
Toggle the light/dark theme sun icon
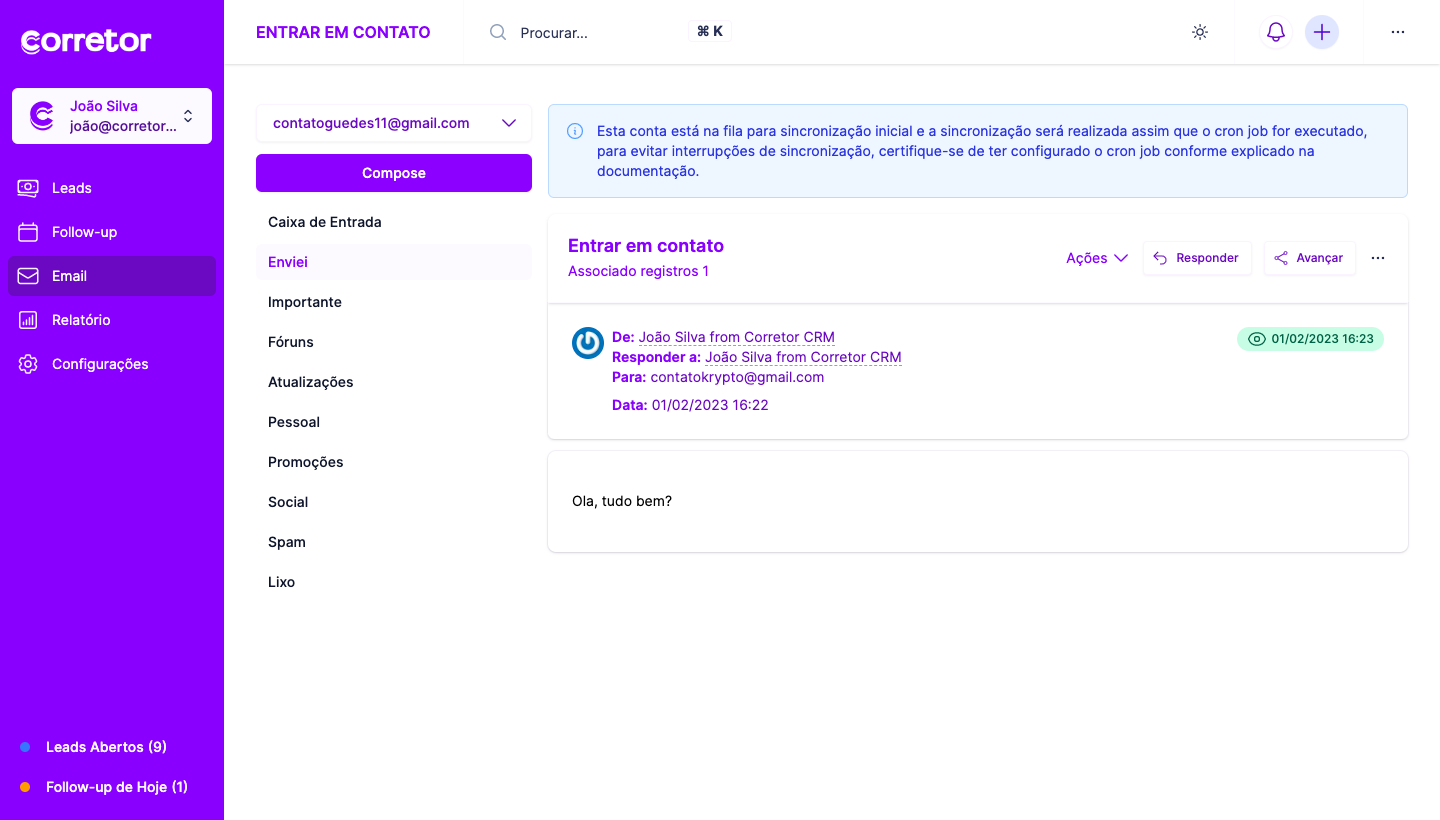click(1200, 32)
